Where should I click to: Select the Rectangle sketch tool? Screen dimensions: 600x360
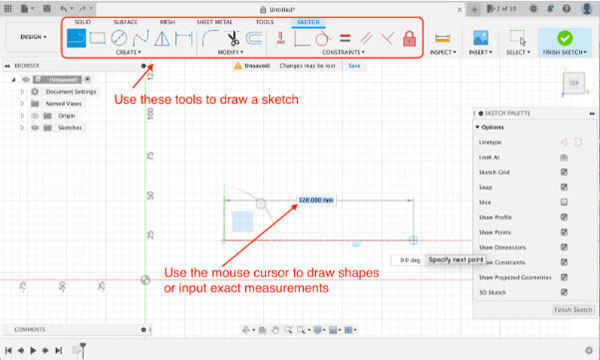pyautogui.click(x=97, y=38)
